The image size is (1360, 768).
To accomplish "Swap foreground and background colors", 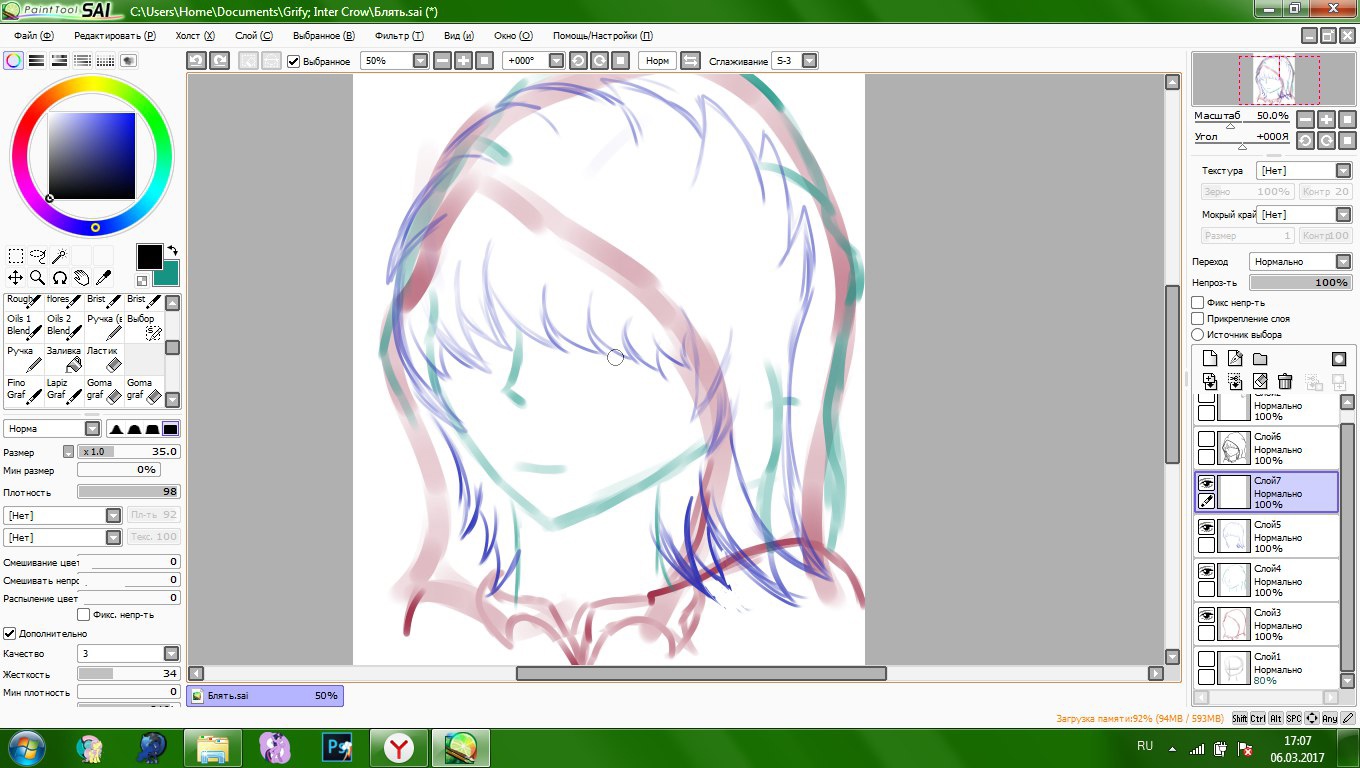I will [x=172, y=251].
